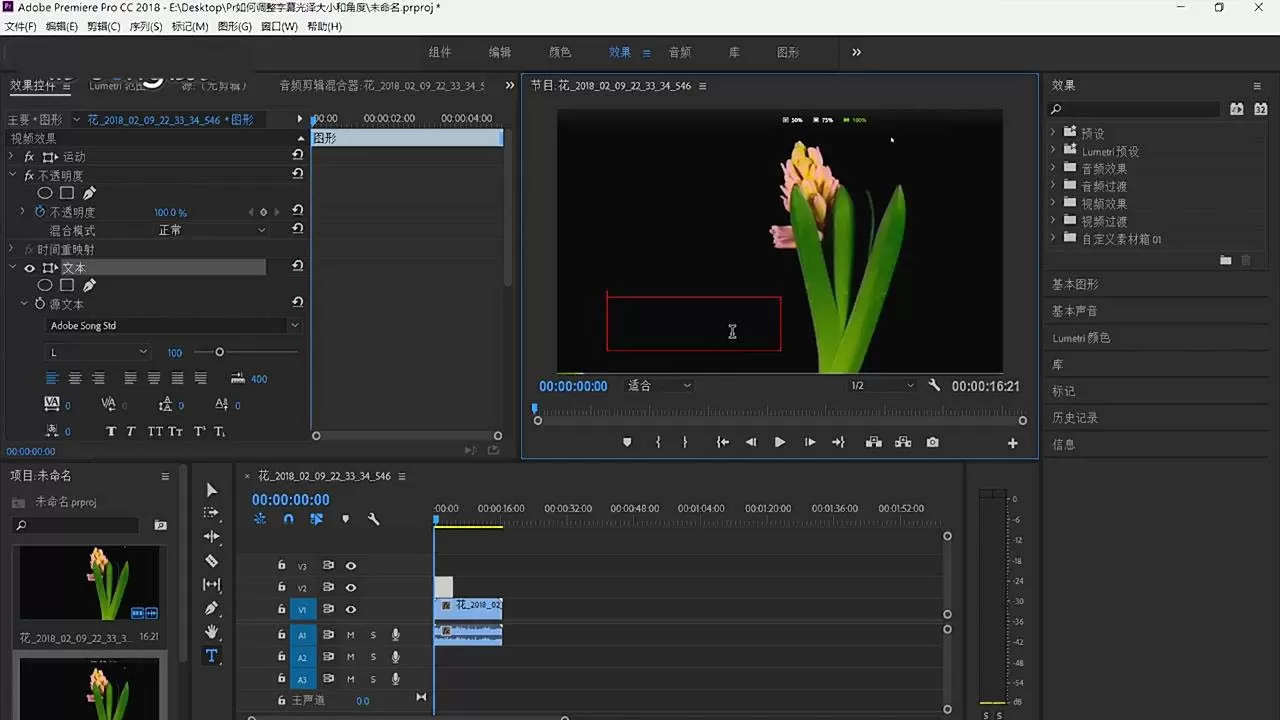
Task: Collapse the Opacity effect section
Action: click(x=12, y=175)
